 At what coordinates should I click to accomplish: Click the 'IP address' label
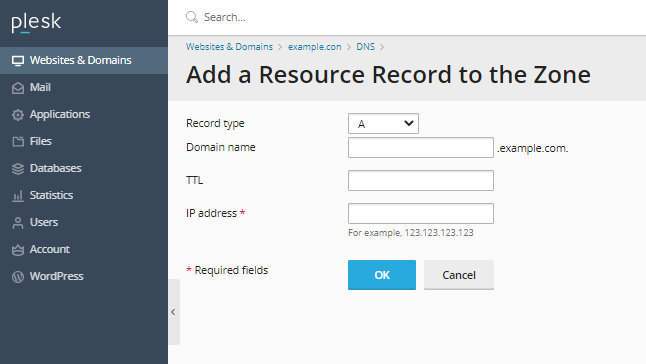coord(211,213)
